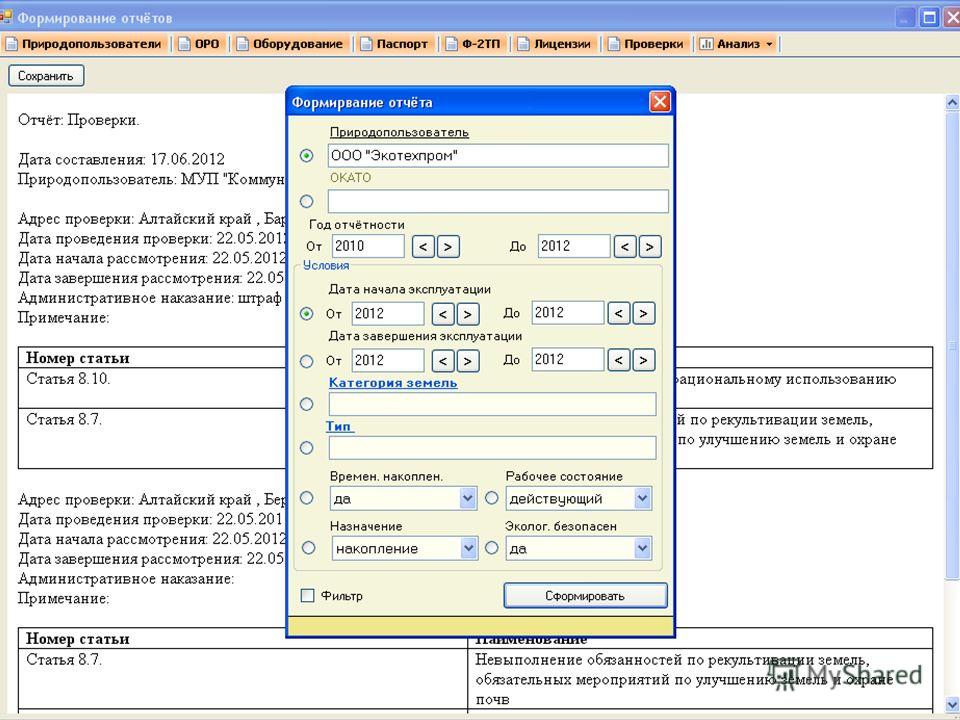Click the Формирование отчётов window title icon
The height and width of the screenshot is (720, 960).
[6, 17]
